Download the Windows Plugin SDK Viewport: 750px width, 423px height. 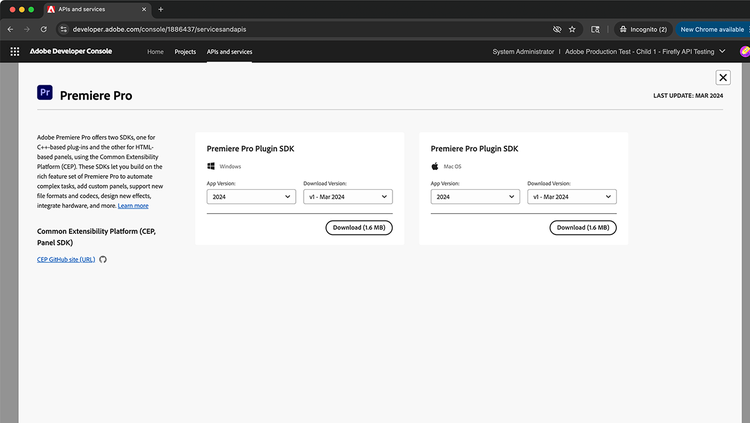(359, 228)
